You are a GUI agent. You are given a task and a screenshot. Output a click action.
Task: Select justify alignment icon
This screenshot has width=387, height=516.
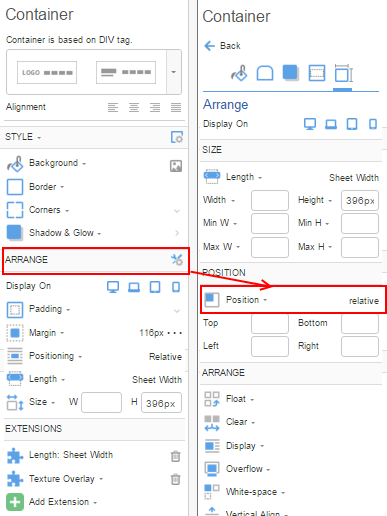[x=176, y=107]
